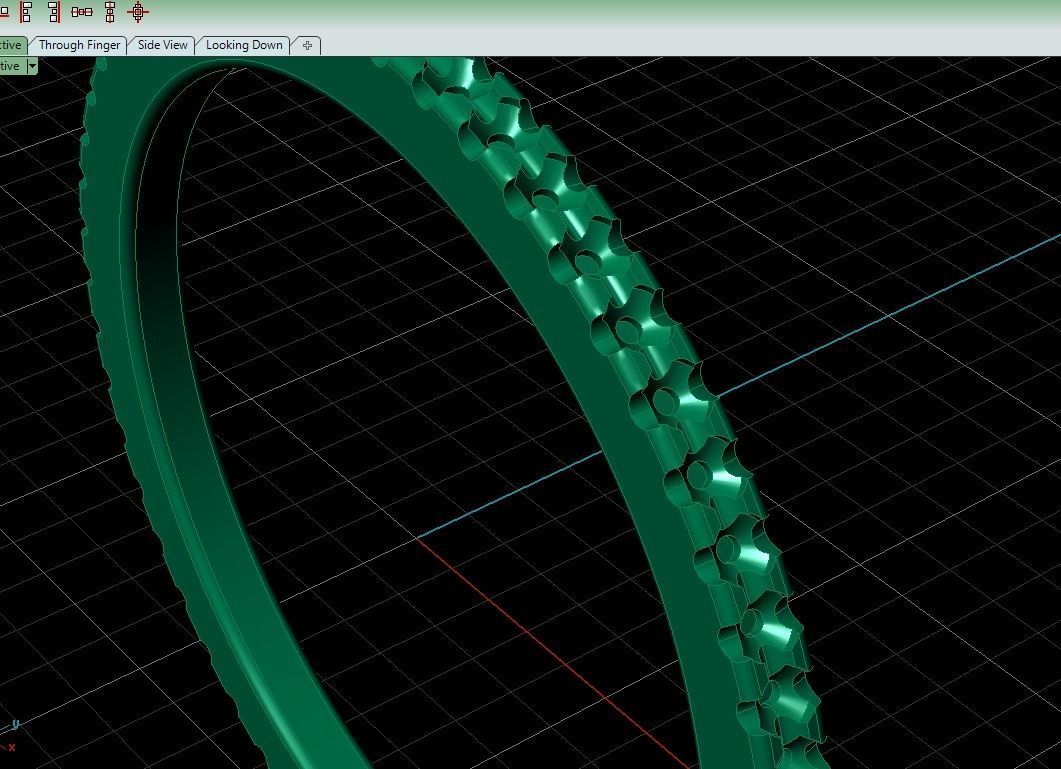
Task: Click the align left edges icon
Action: point(26,12)
